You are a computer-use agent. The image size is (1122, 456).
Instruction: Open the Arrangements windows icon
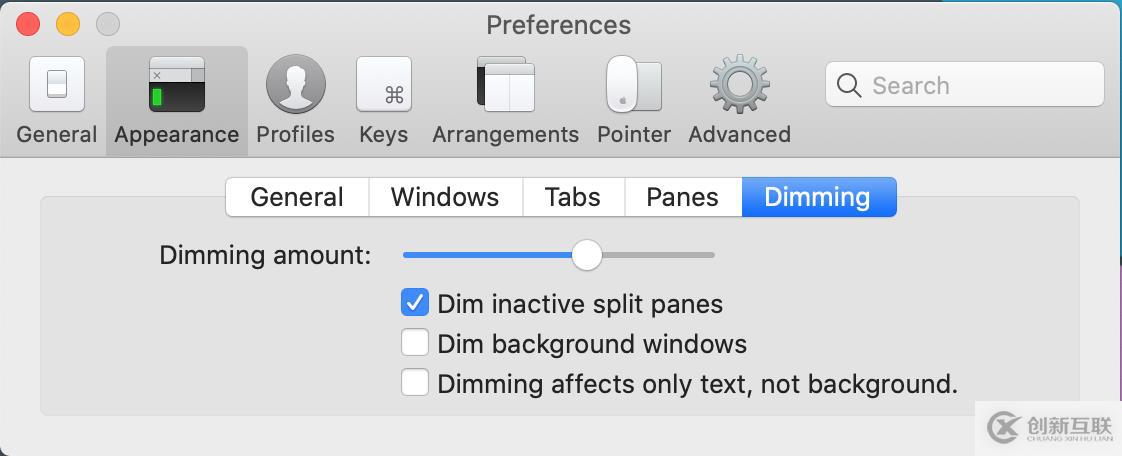(505, 85)
